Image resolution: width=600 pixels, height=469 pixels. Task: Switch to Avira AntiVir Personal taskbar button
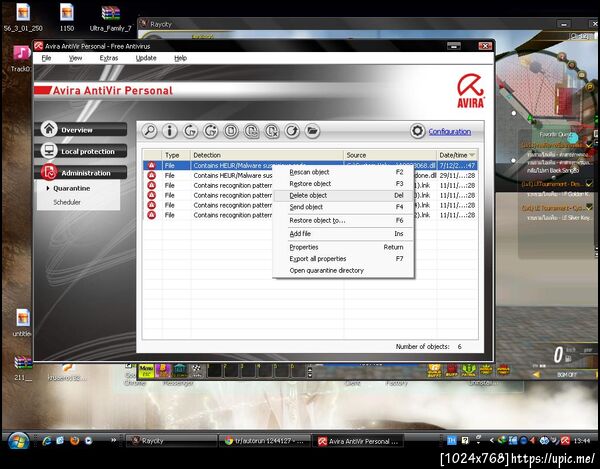[x=358, y=441]
